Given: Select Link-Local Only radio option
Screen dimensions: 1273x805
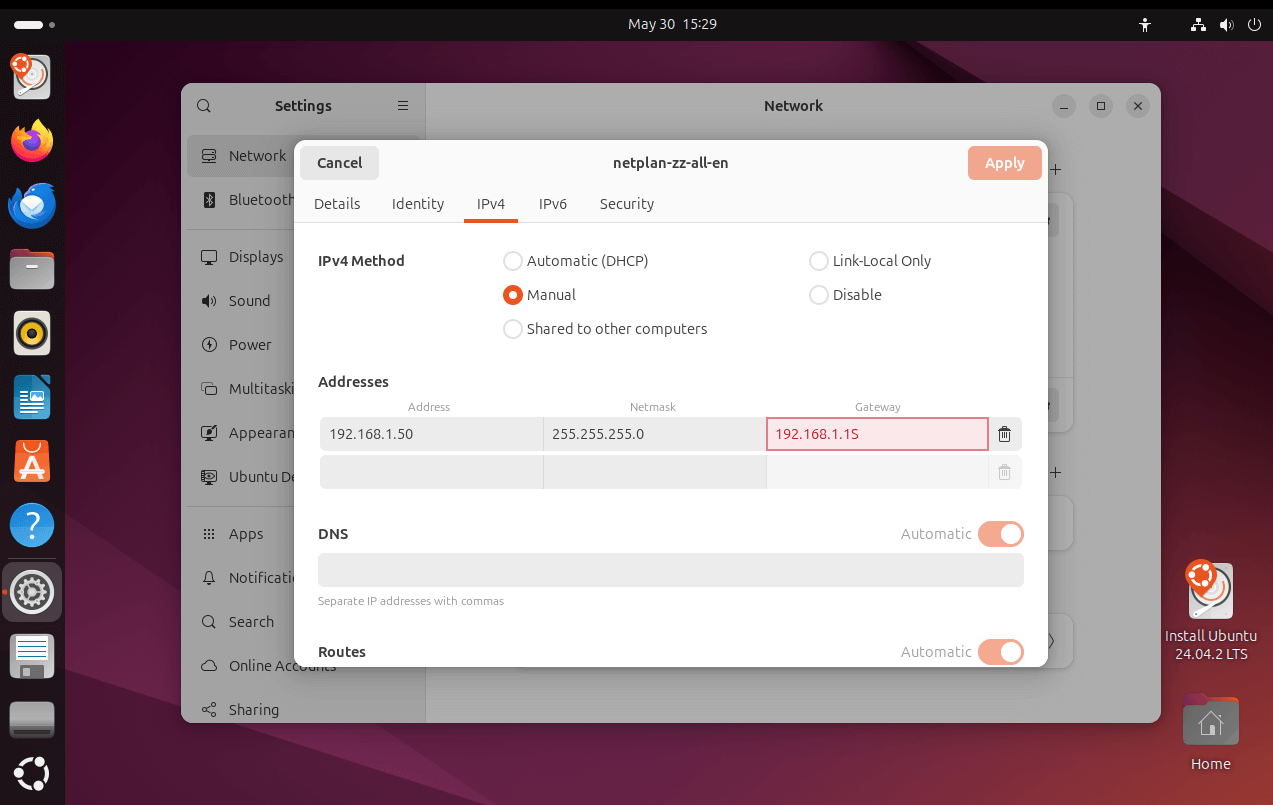Looking at the screenshot, I should 819,261.
